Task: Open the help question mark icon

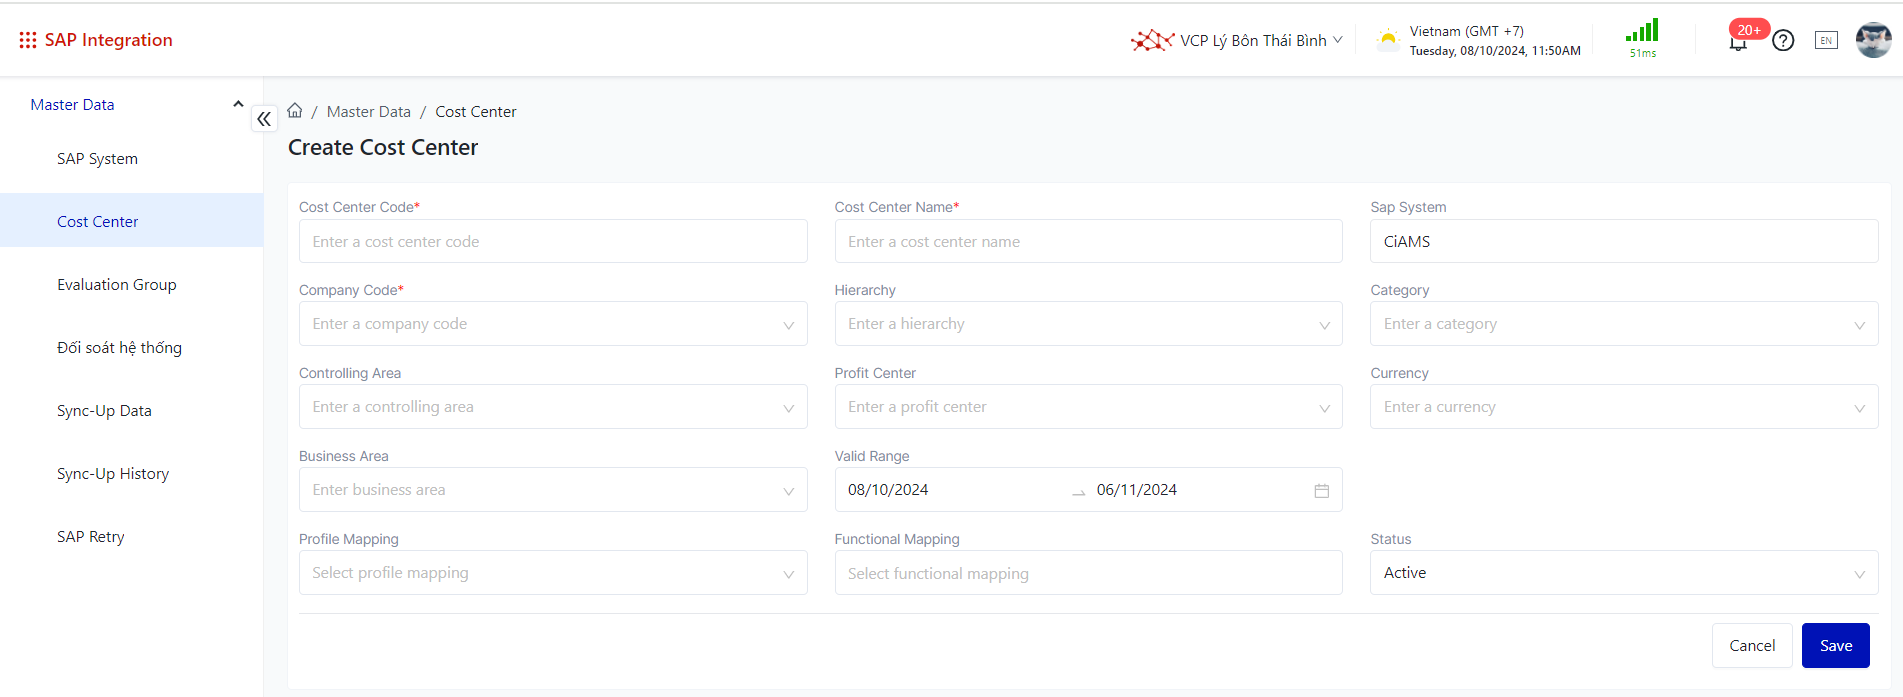Action: pyautogui.click(x=1783, y=41)
